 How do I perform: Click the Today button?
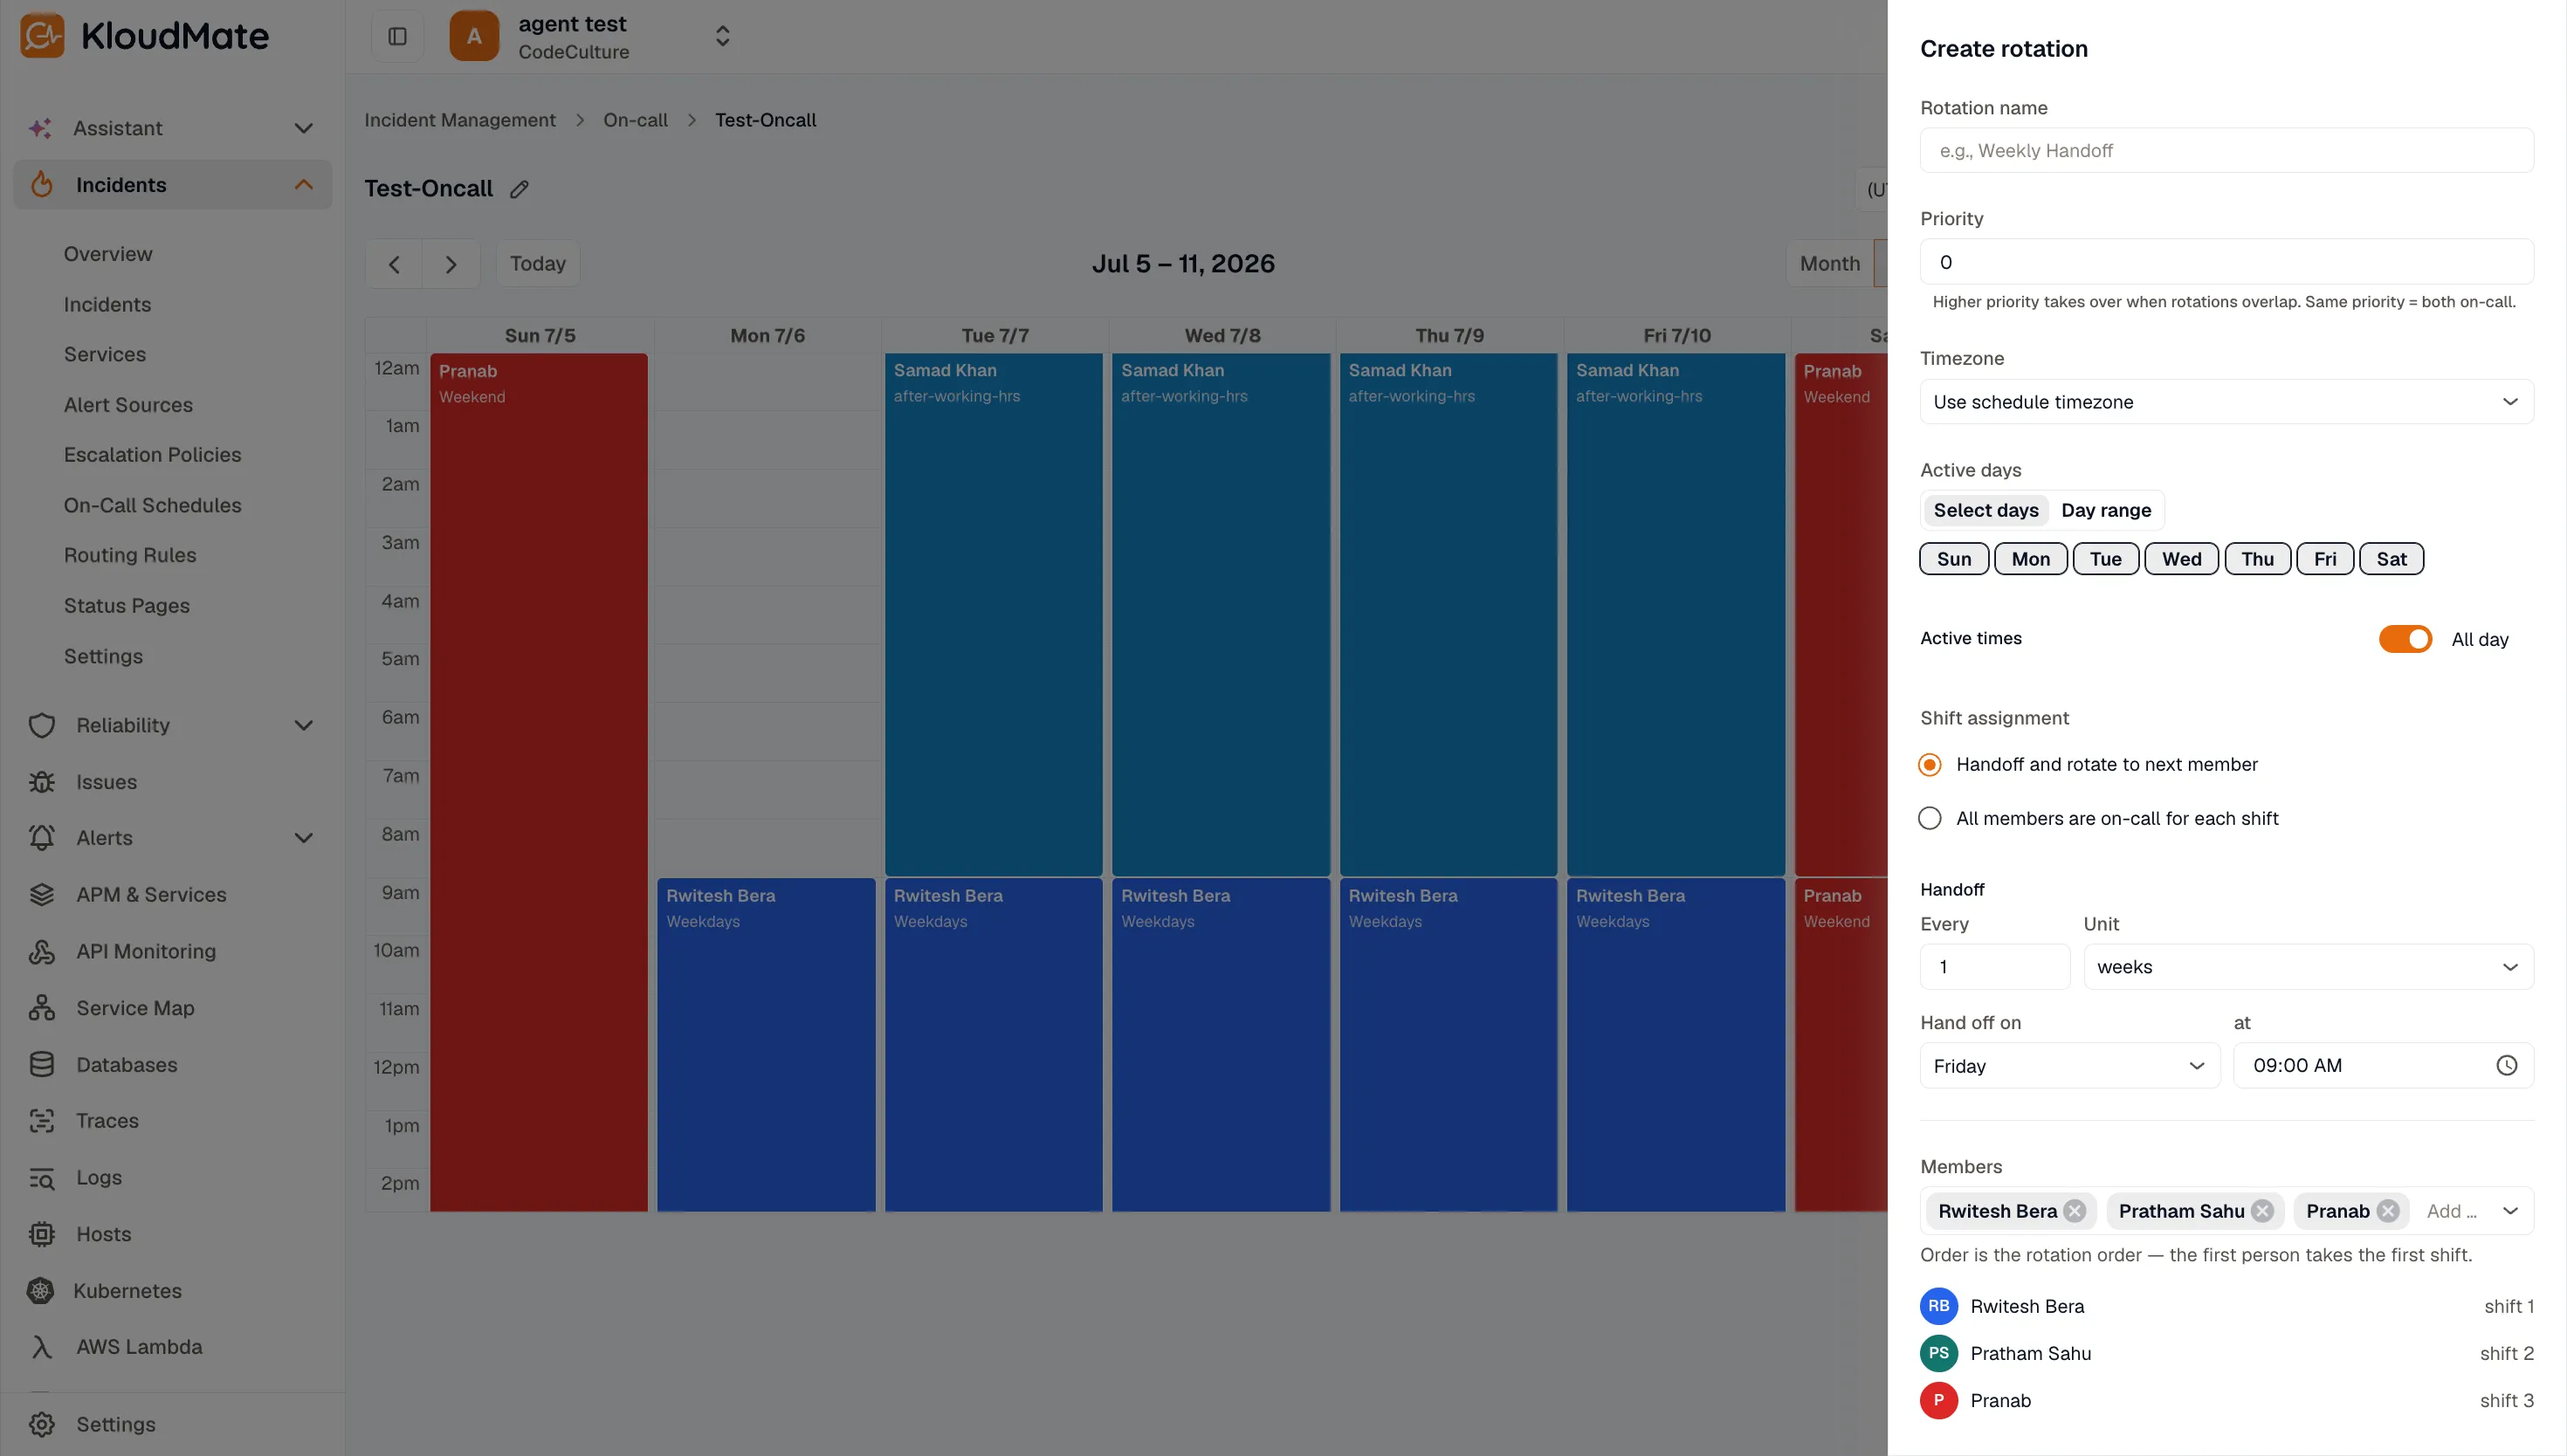coord(538,264)
